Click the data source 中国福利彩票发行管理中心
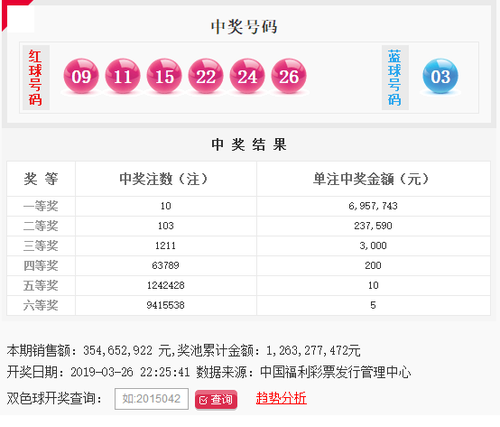Viewport: 500px width, 427px height. tap(335, 372)
